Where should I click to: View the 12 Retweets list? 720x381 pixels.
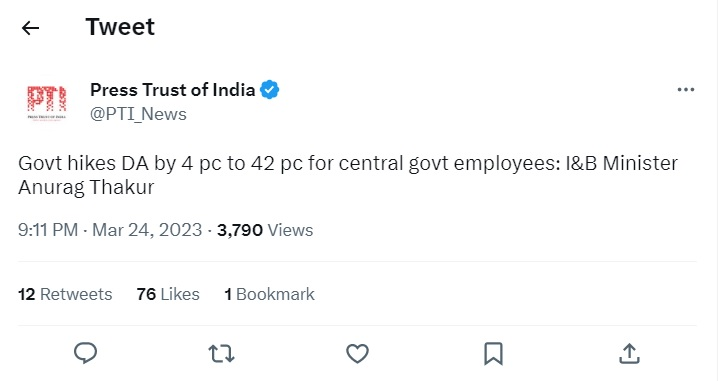click(x=65, y=294)
